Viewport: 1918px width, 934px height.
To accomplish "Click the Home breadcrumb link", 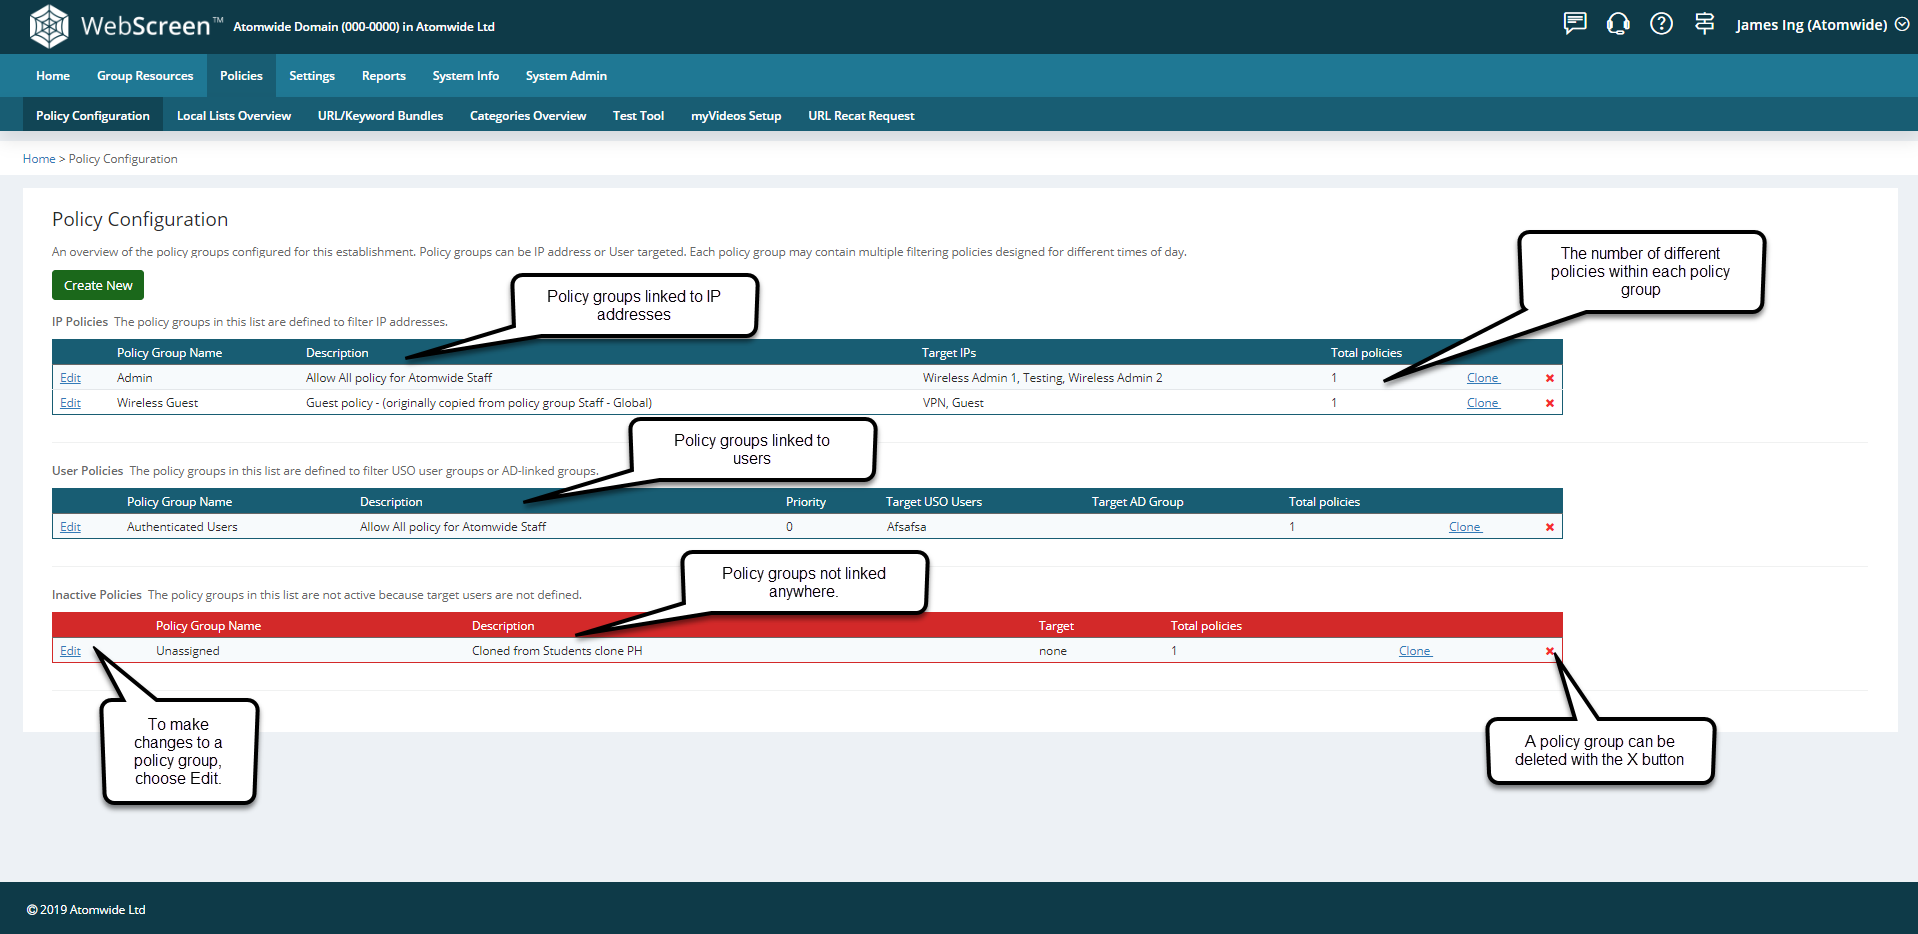I will coord(39,159).
